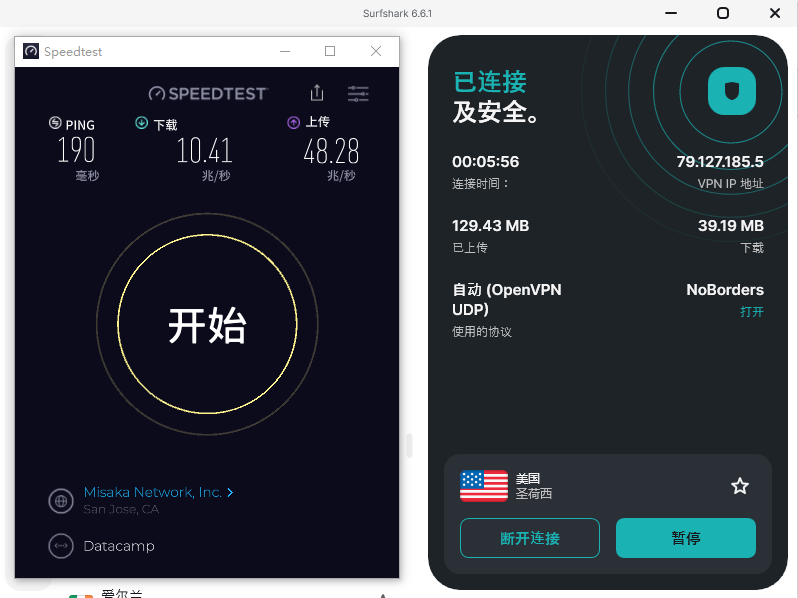Screen dimensions: 798x598
Task: Click San Jose, CA server location text
Action: pos(121,509)
